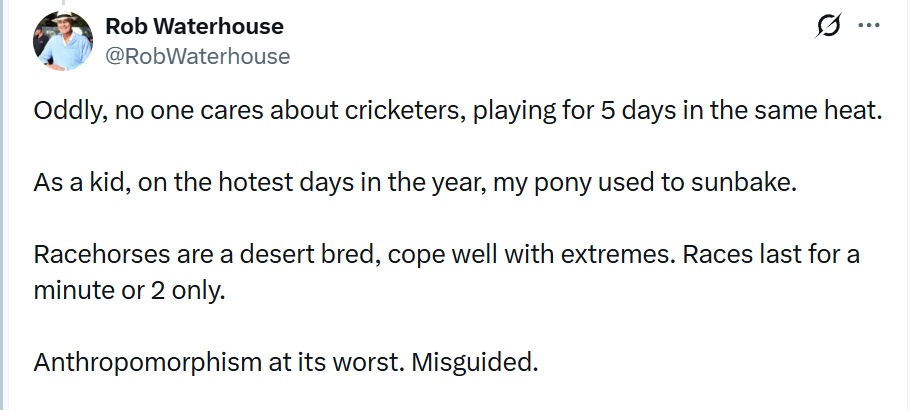Click the cricketers sentence in the tweet

(x=459, y=112)
